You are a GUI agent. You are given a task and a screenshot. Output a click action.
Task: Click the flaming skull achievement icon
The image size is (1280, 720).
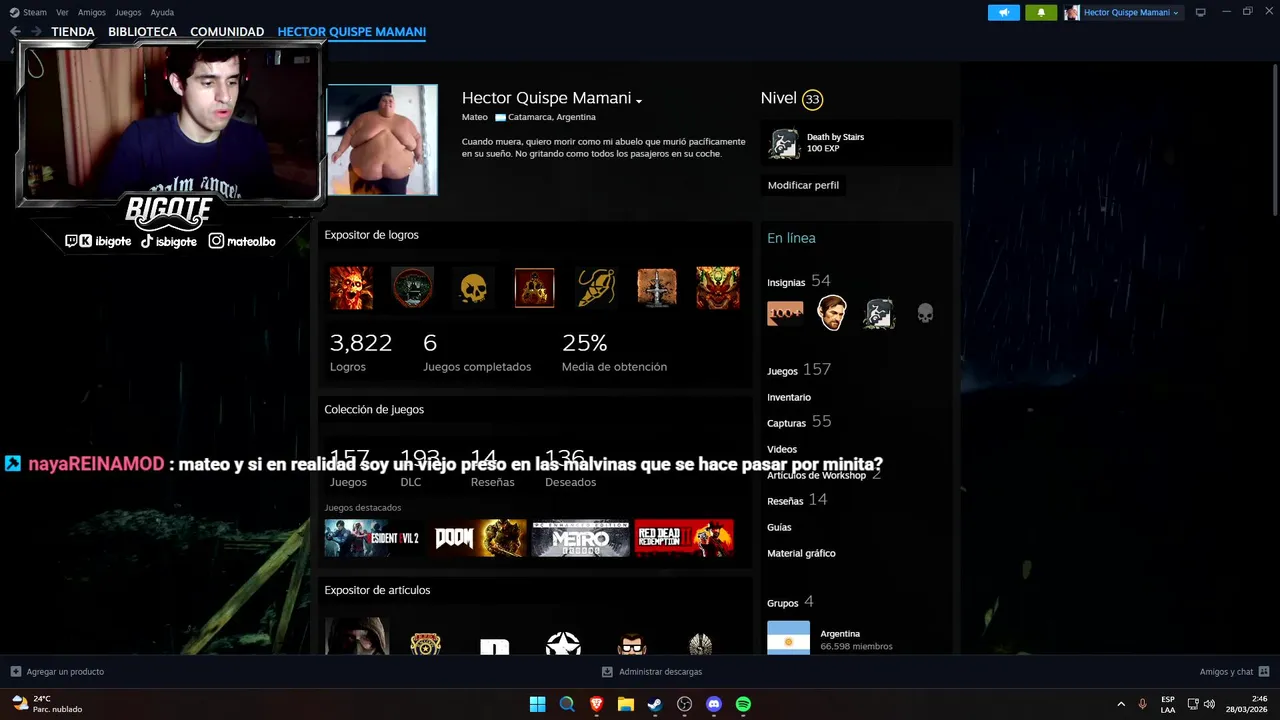pos(351,288)
